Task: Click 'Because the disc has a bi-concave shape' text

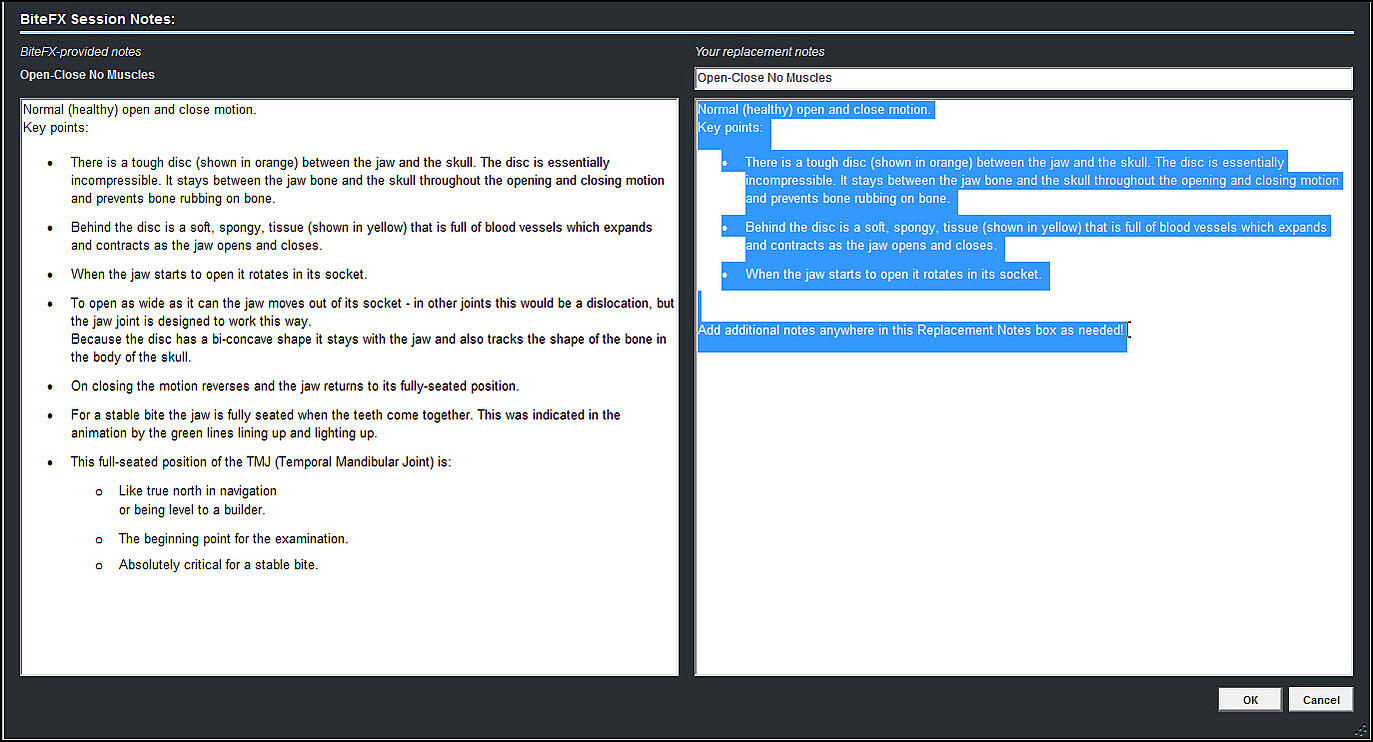Action: click(x=368, y=348)
